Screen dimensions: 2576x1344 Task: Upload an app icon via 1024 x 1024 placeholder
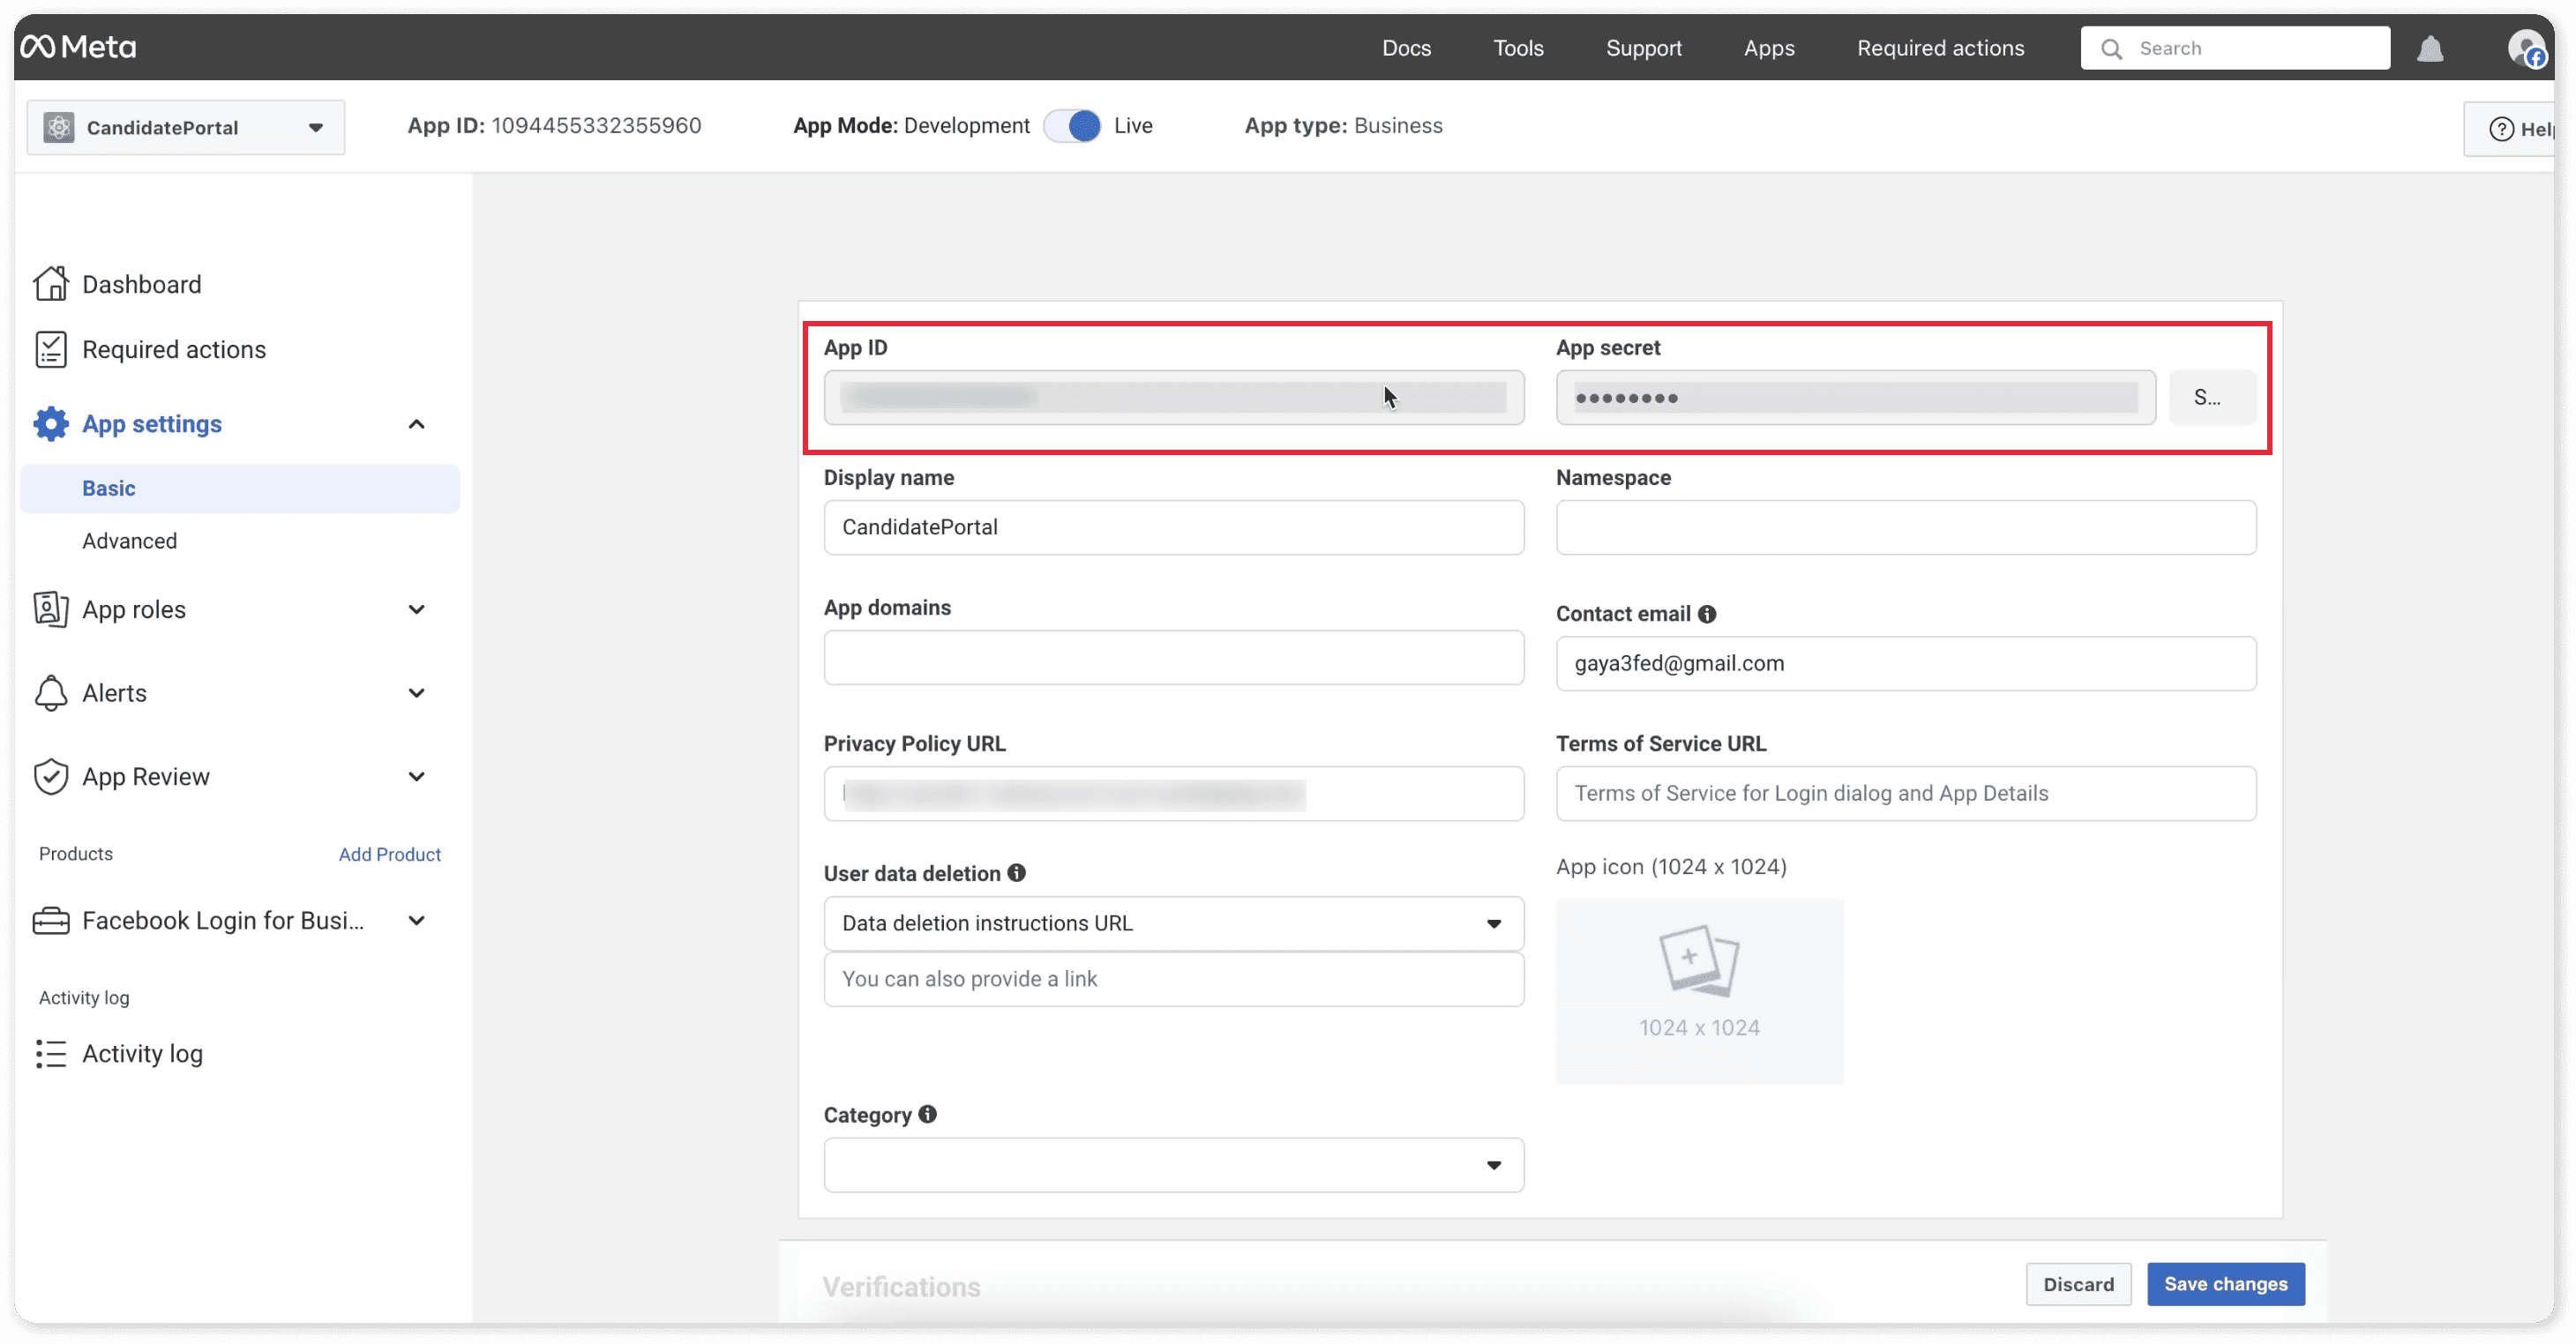(x=1699, y=990)
